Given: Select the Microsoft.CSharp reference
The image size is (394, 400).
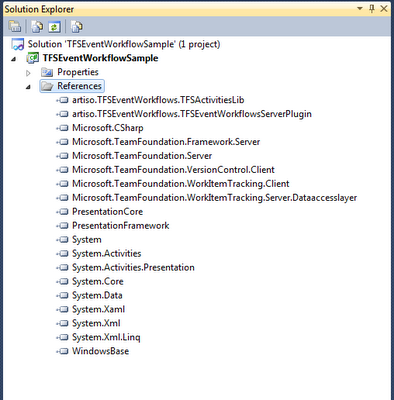Looking at the screenshot, I should tap(108, 128).
